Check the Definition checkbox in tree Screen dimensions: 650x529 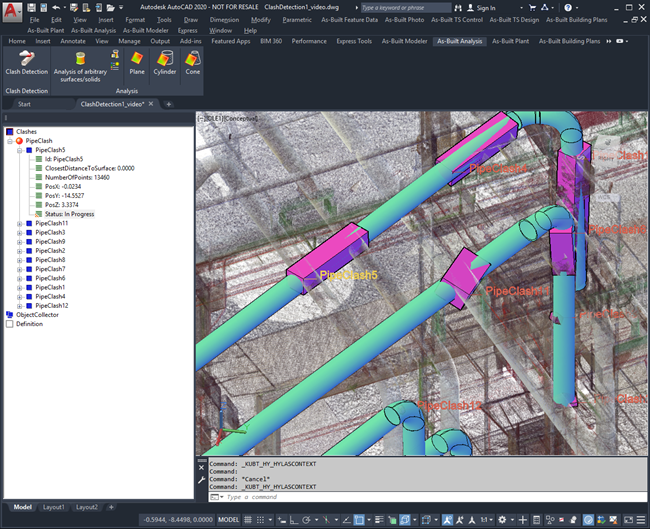(x=10, y=324)
